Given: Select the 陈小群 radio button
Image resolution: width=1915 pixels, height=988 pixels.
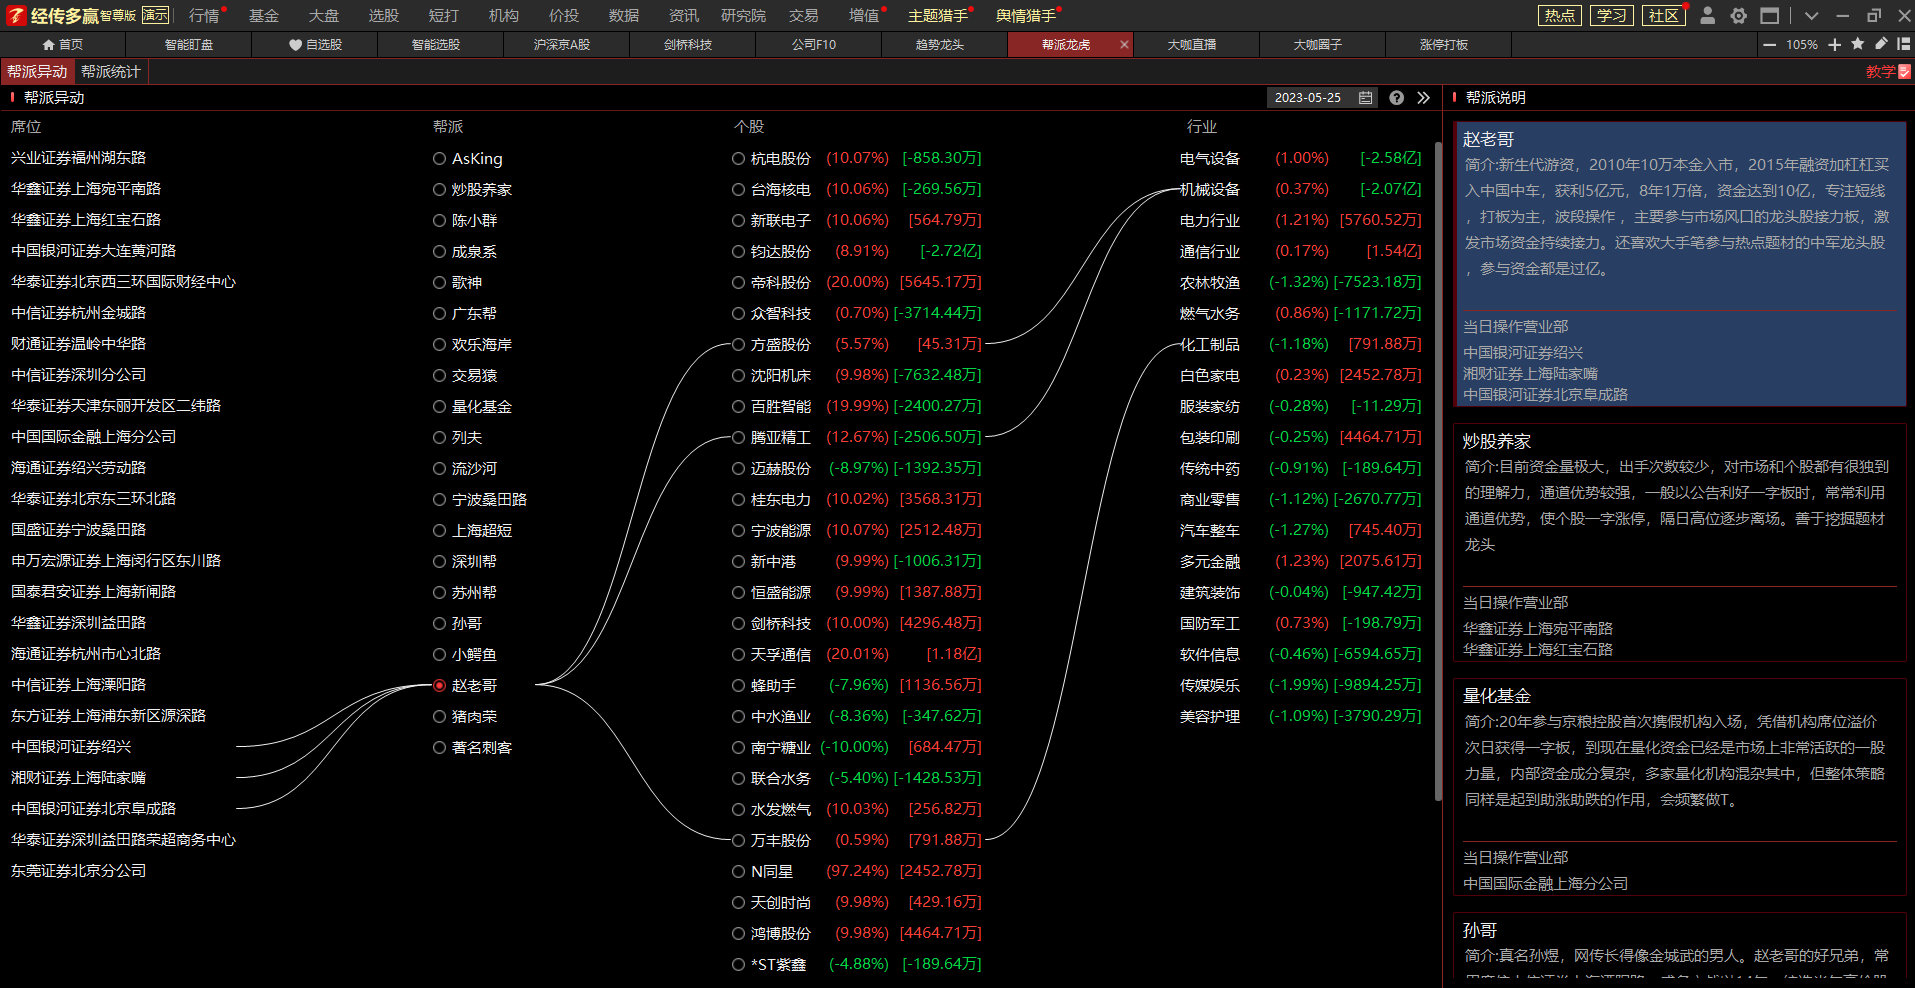Looking at the screenshot, I should [439, 220].
